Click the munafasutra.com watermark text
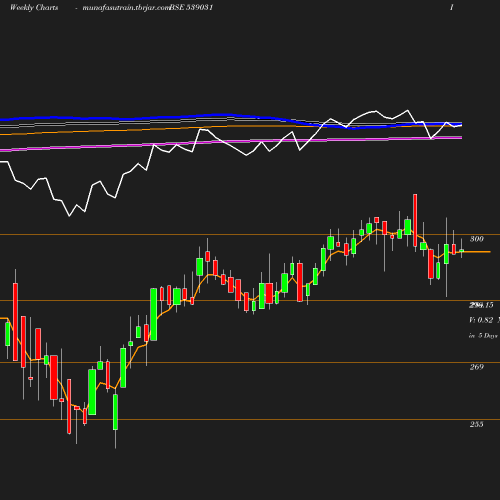500x500 pixels. [126, 8]
